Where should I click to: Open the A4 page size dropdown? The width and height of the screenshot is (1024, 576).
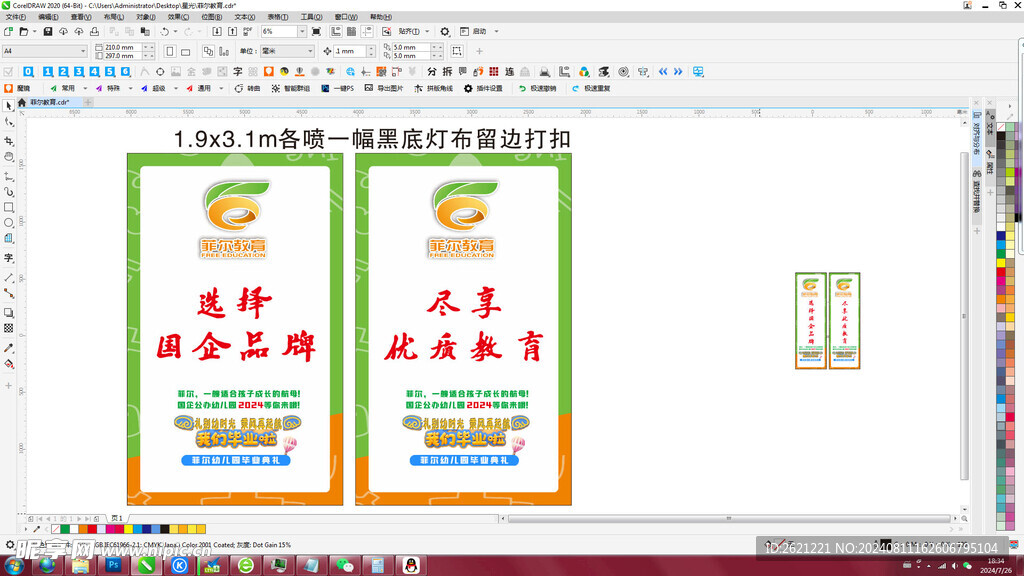pyautogui.click(x=83, y=51)
